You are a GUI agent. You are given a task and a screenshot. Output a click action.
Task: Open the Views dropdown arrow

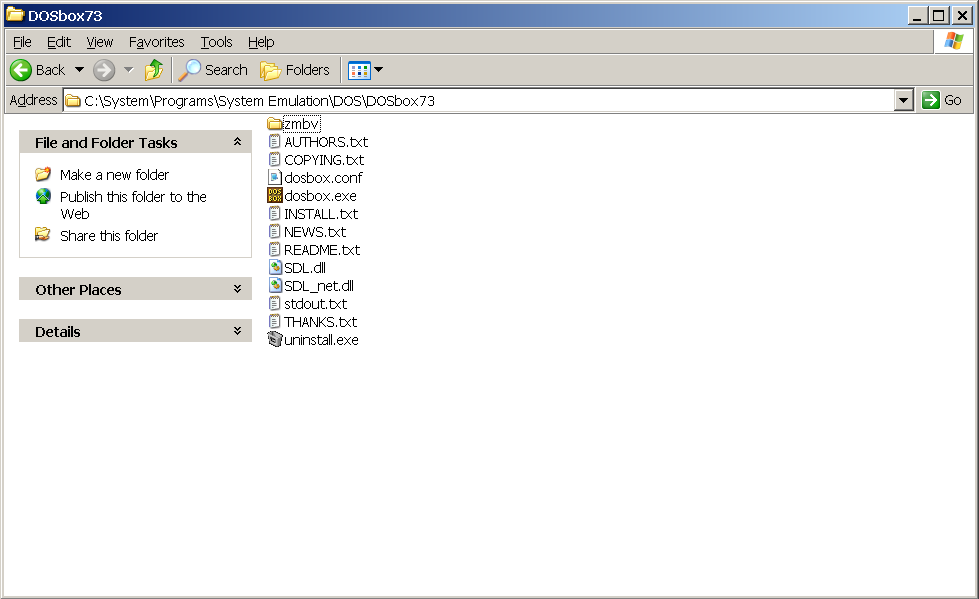click(x=378, y=70)
